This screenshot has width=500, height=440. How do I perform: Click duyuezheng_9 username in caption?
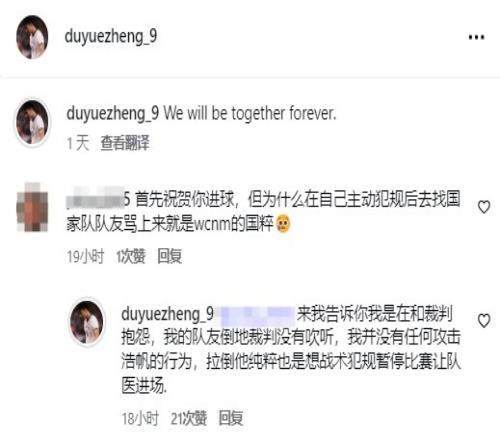(x=112, y=113)
